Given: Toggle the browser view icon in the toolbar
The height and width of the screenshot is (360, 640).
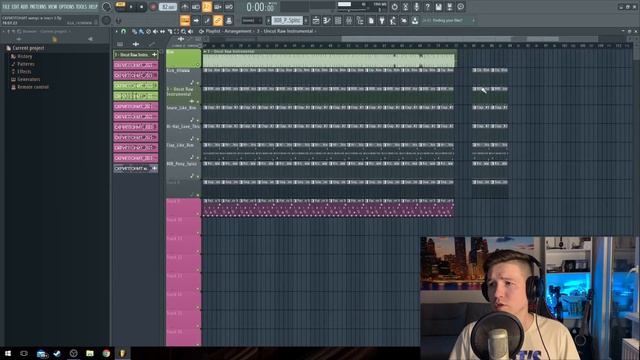Looking at the screenshot, I should click(x=360, y=20).
